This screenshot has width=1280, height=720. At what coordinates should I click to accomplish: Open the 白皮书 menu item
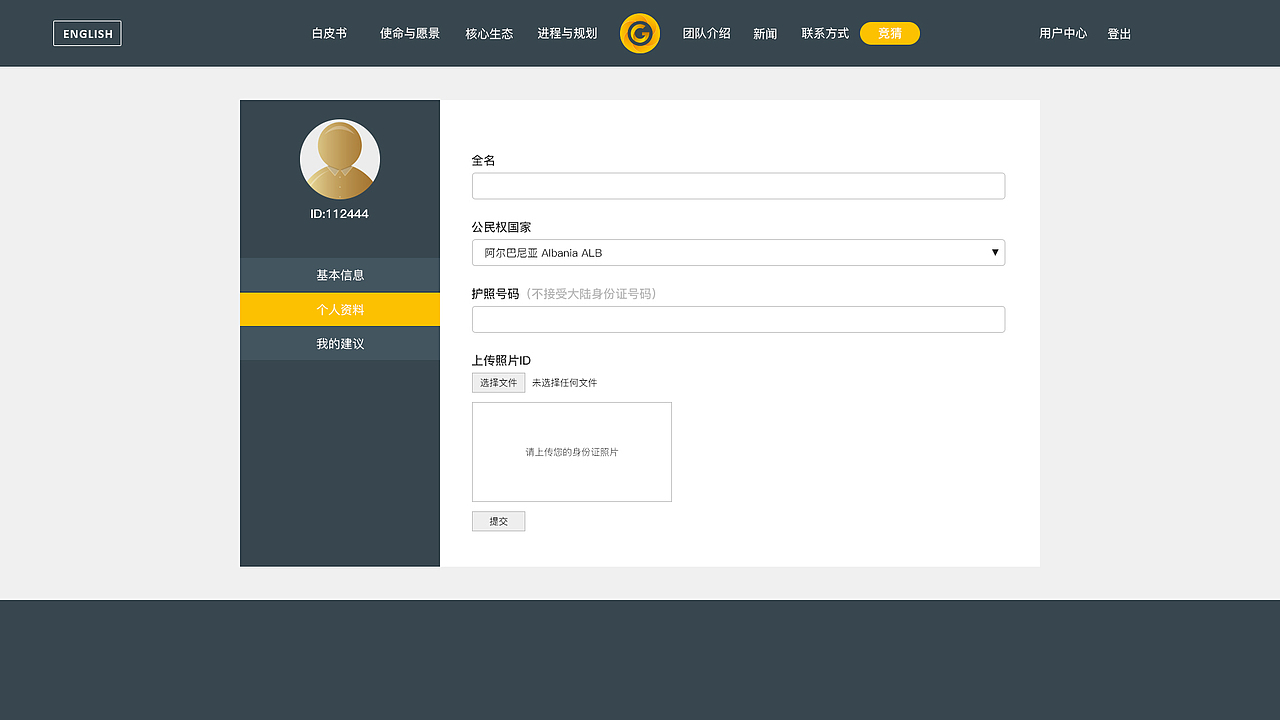click(329, 33)
